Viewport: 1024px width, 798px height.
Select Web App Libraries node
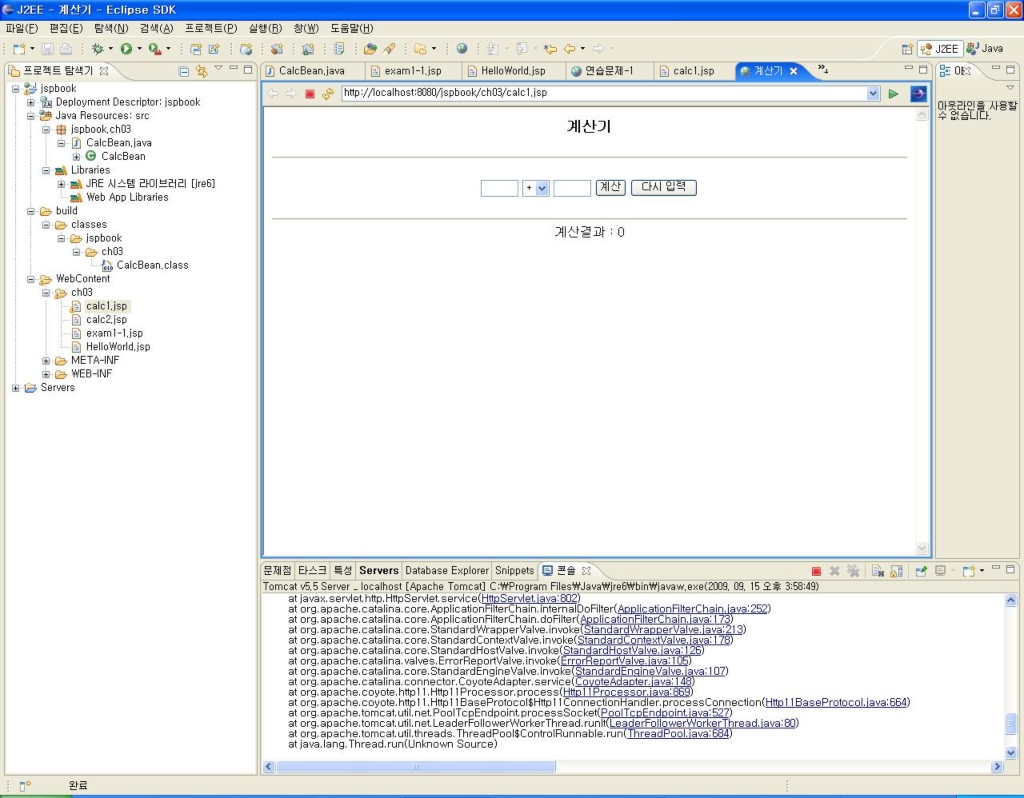pyautogui.click(x=127, y=197)
